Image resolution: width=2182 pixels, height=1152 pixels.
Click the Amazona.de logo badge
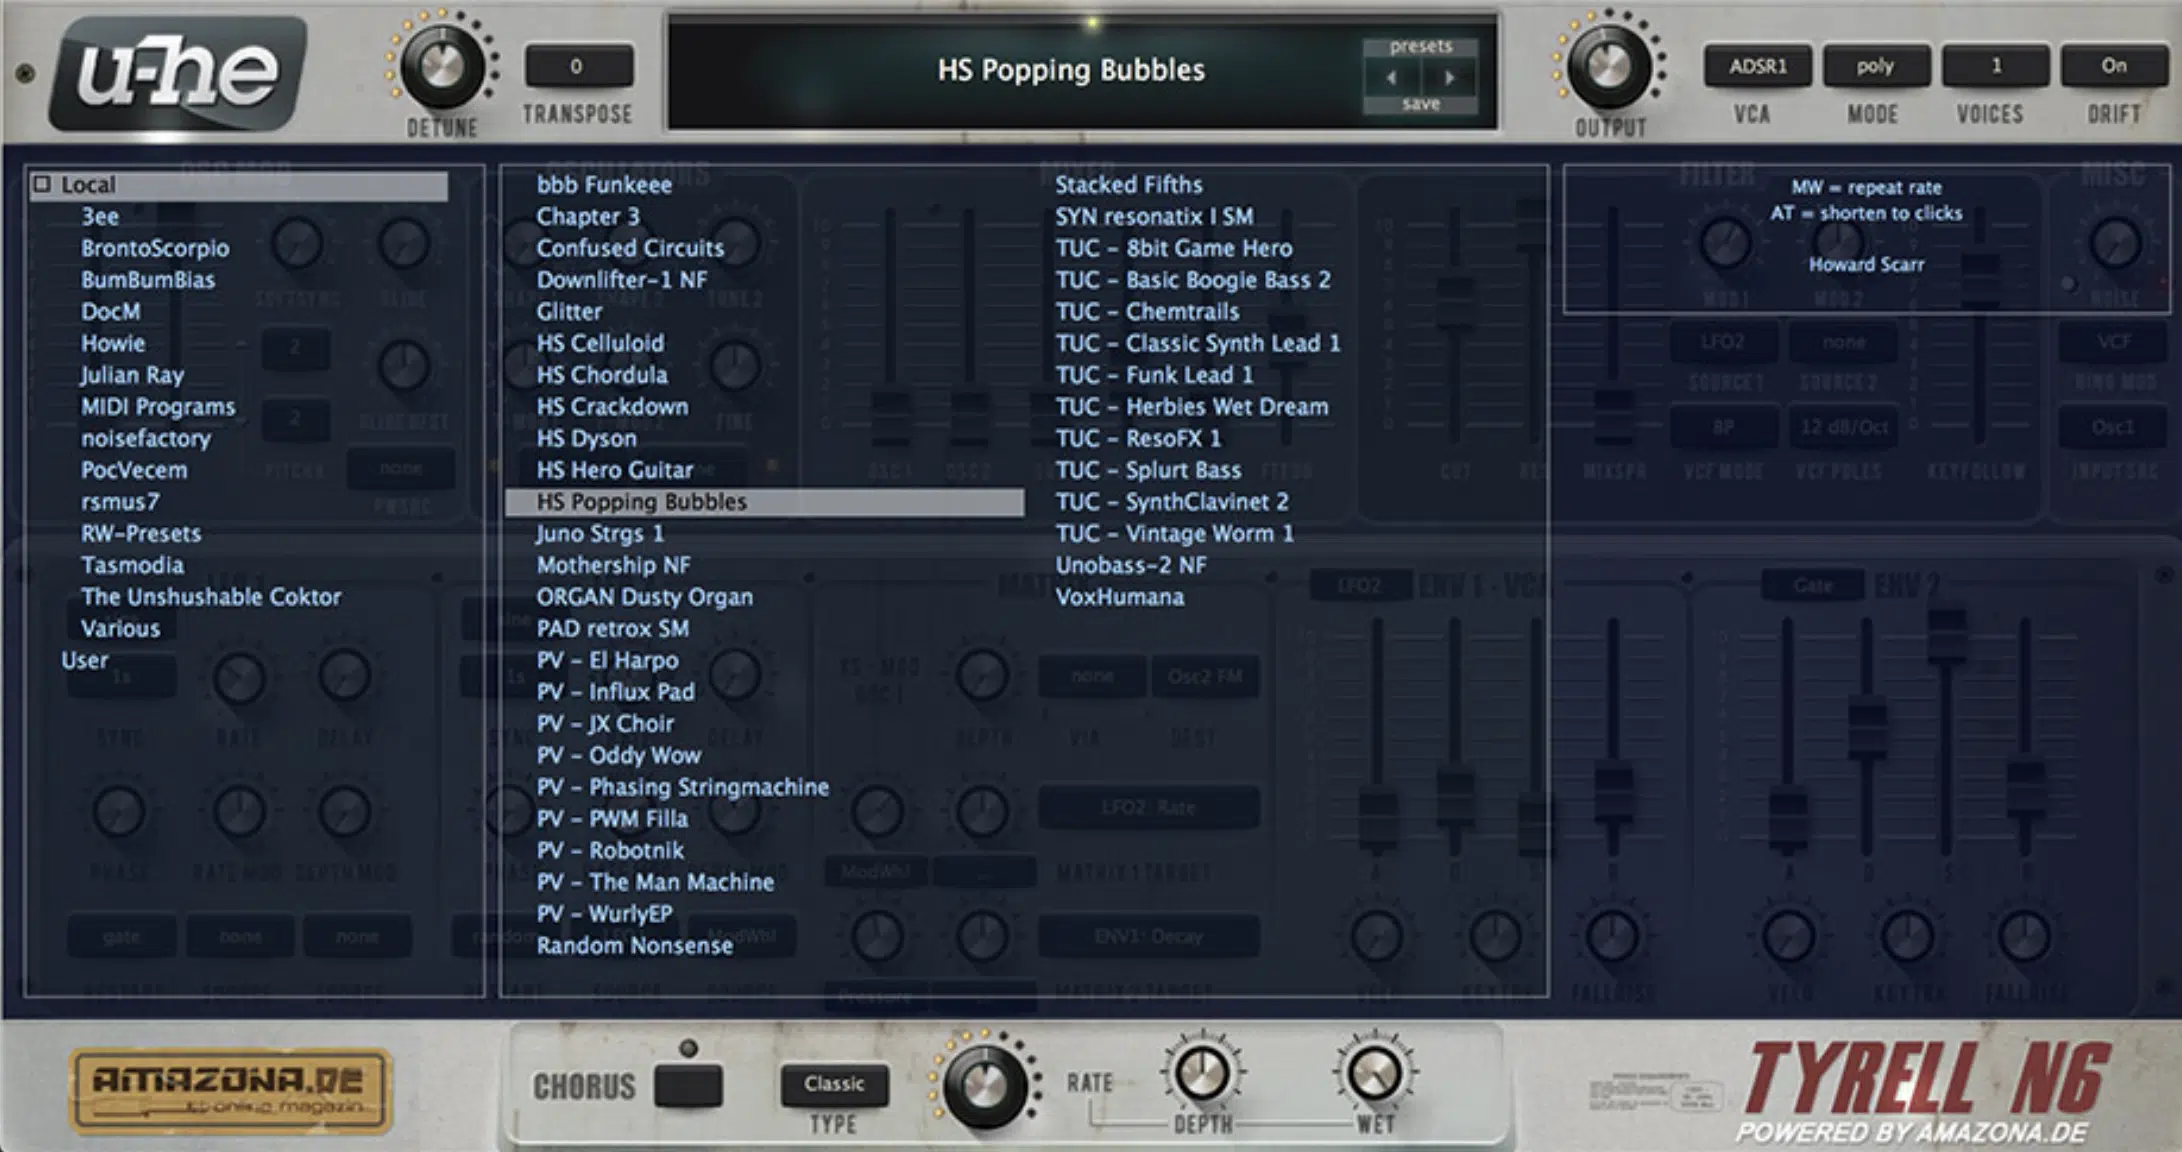tap(230, 1090)
